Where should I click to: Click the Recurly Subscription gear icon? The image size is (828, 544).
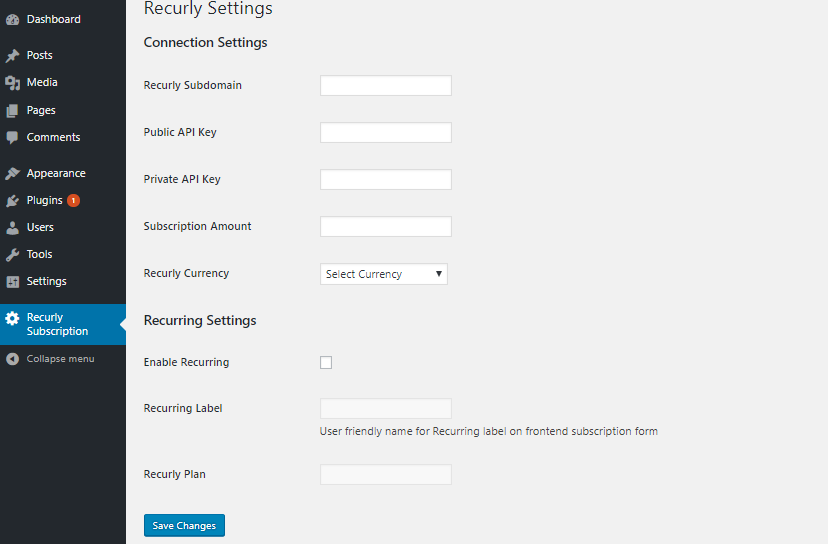pyautogui.click(x=13, y=319)
